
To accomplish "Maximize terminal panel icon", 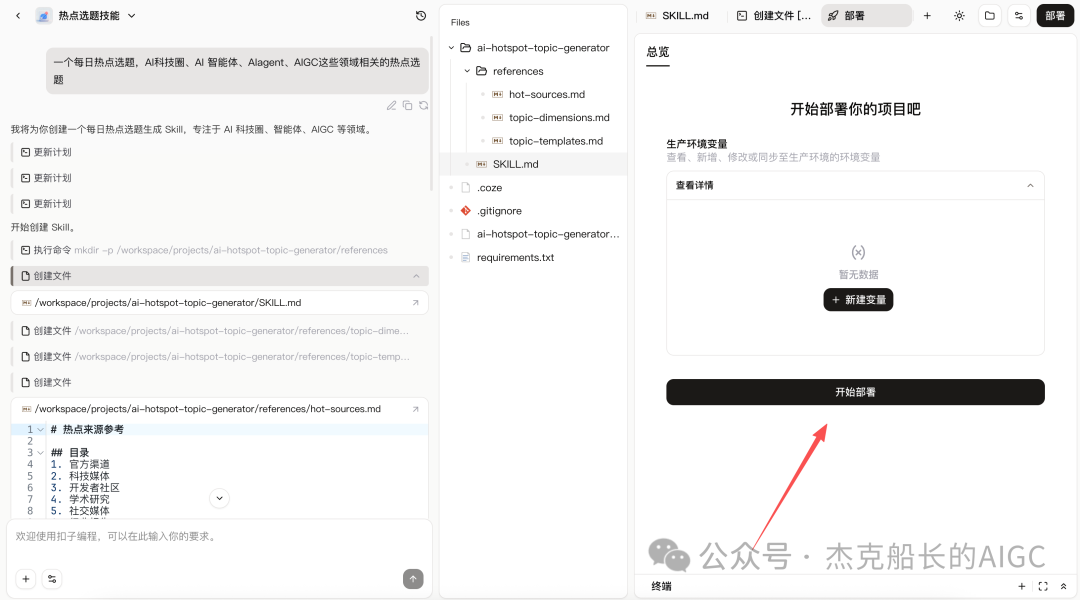I will (x=1043, y=586).
